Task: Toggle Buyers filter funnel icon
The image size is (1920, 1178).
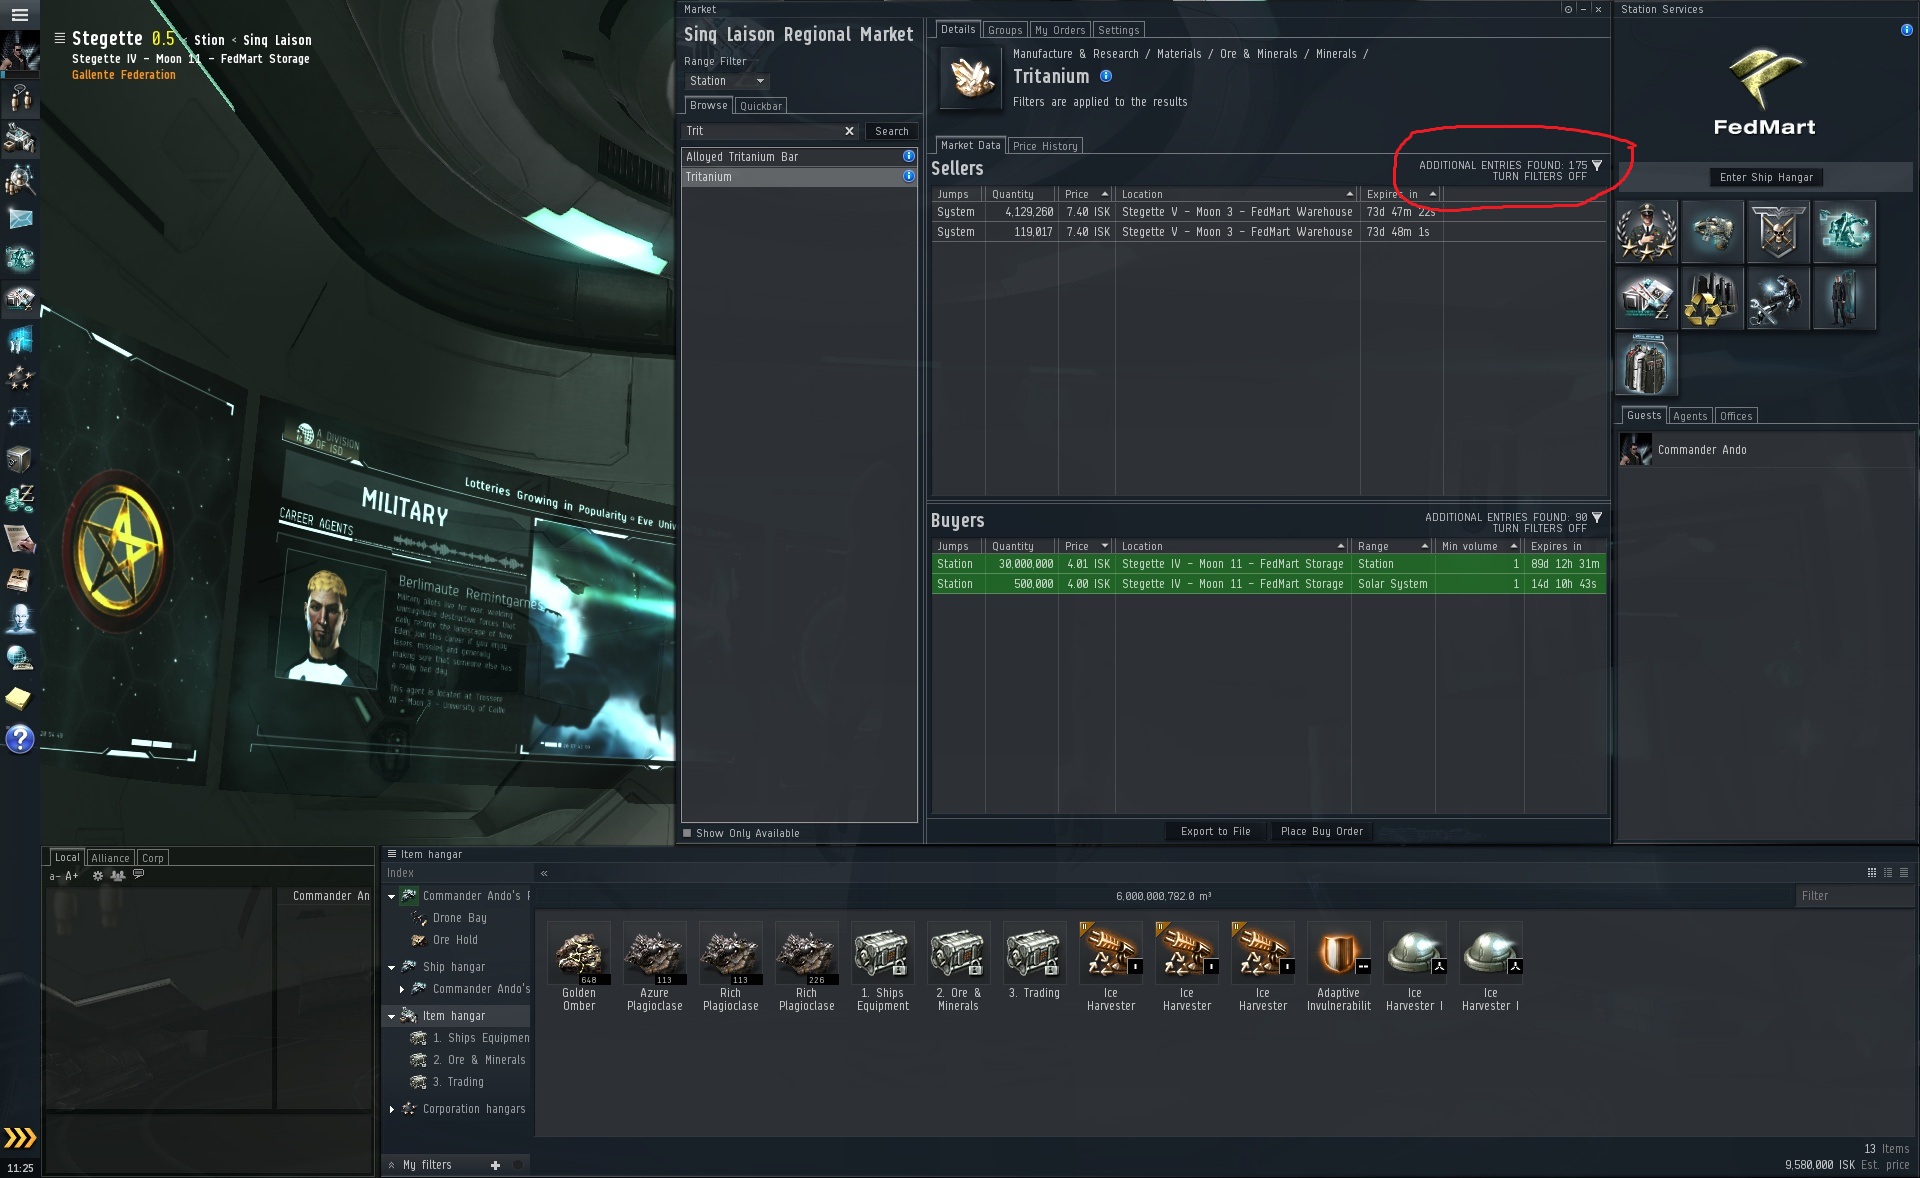Action: click(1597, 518)
